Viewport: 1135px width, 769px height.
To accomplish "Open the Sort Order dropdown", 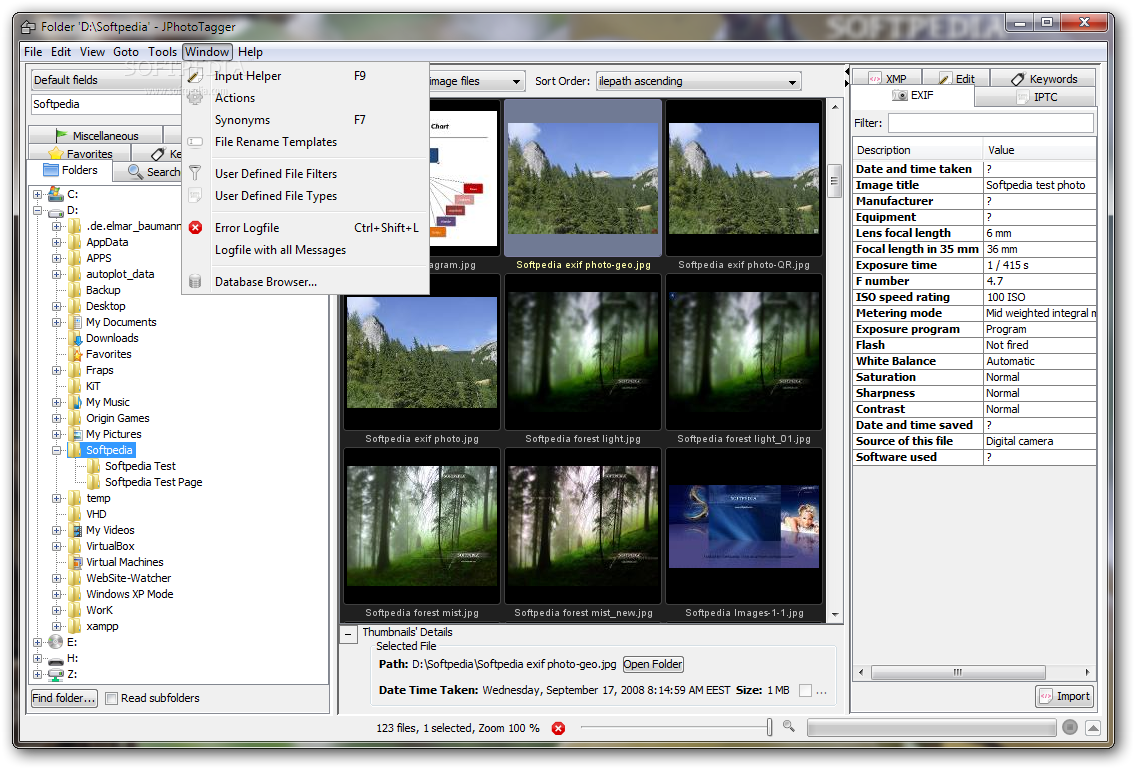I will [x=699, y=81].
